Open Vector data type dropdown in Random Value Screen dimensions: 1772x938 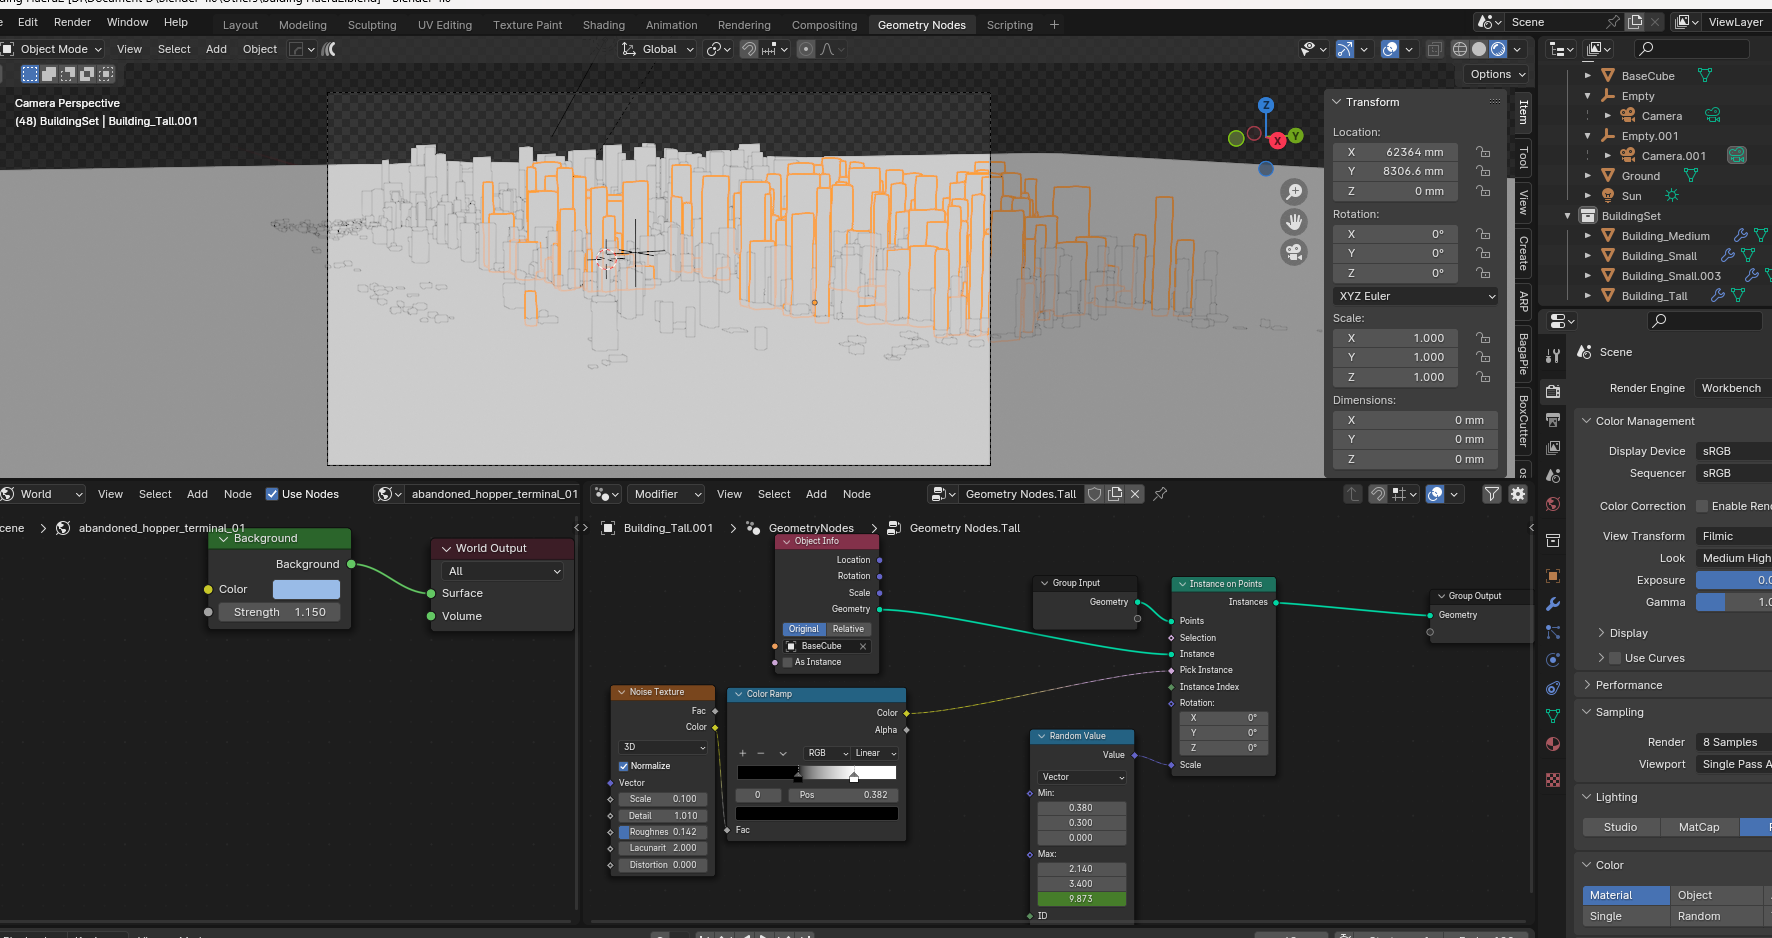pos(1083,777)
